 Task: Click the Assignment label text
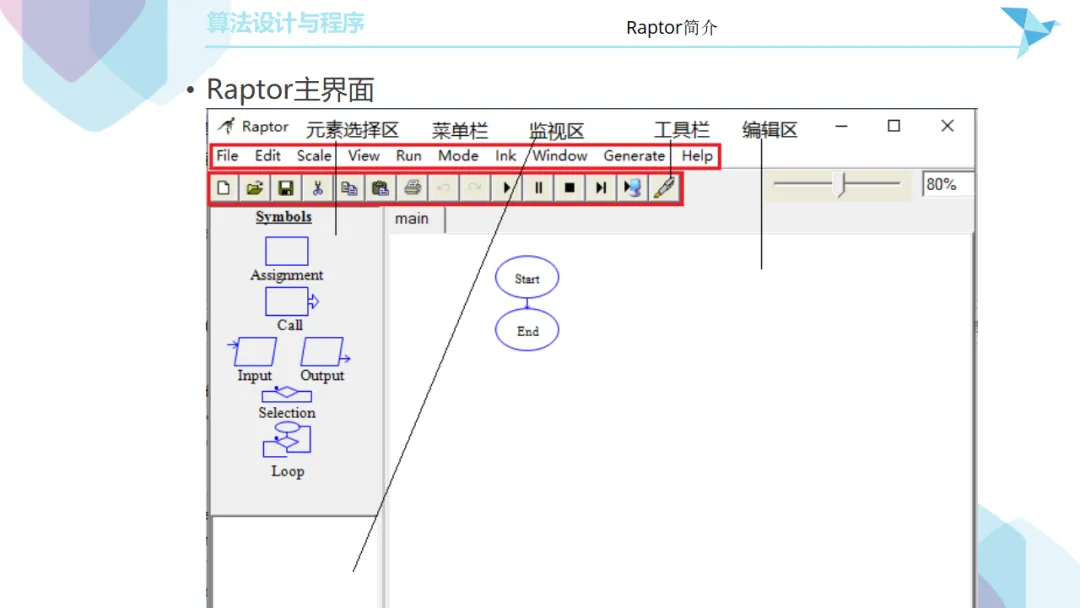287,275
